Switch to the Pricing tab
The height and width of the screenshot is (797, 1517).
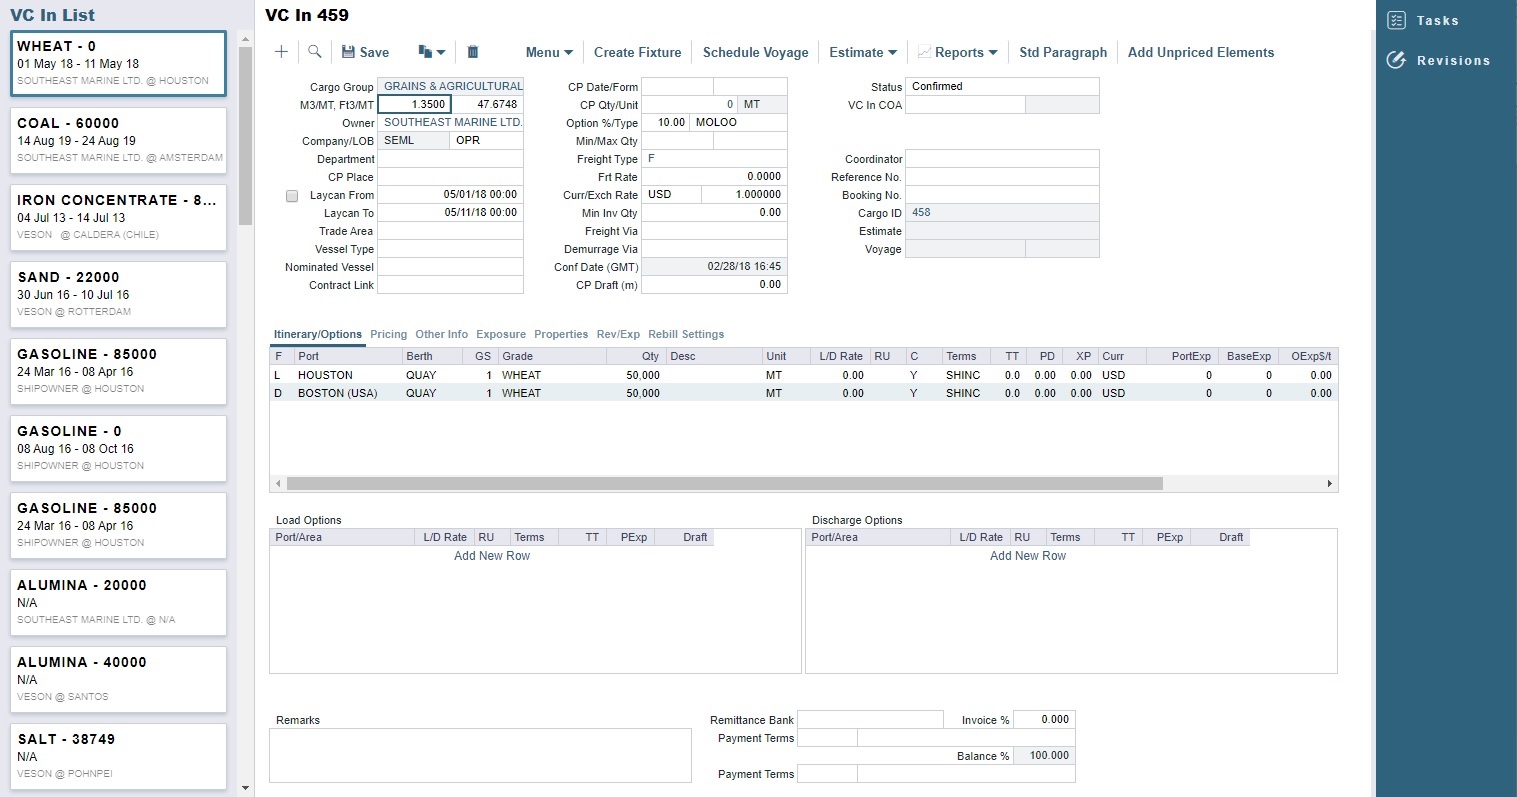388,334
